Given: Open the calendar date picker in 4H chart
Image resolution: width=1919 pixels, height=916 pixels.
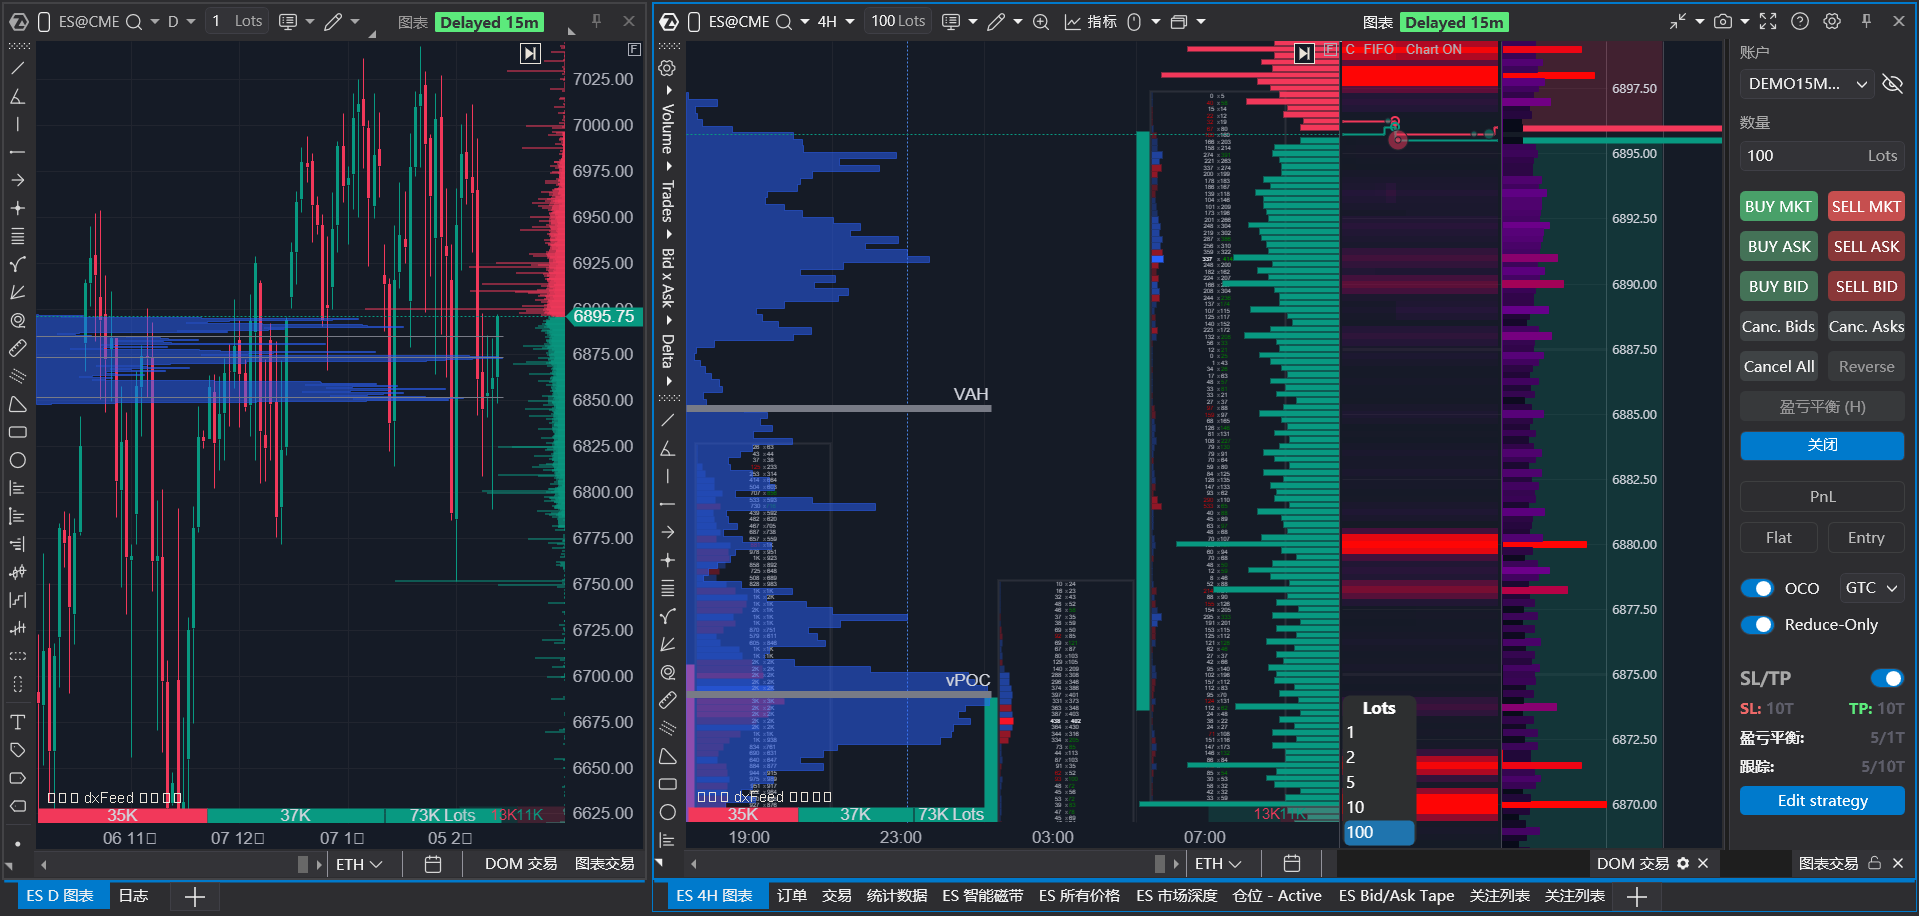Looking at the screenshot, I should click(x=1292, y=863).
